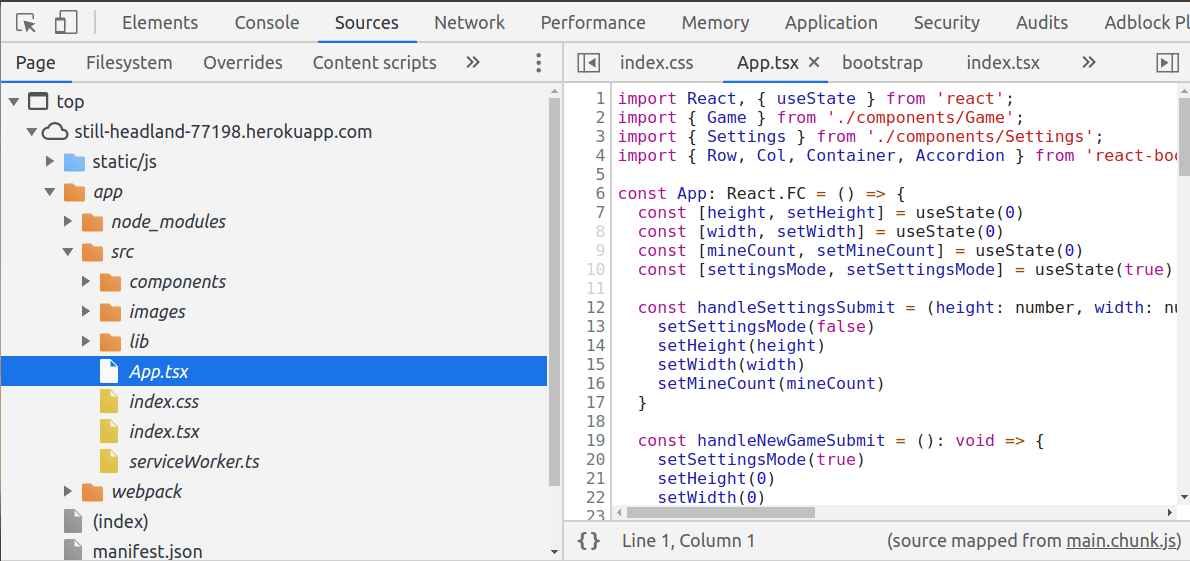Toggle the device toolbar icon
The image size is (1190, 561).
coord(65,22)
